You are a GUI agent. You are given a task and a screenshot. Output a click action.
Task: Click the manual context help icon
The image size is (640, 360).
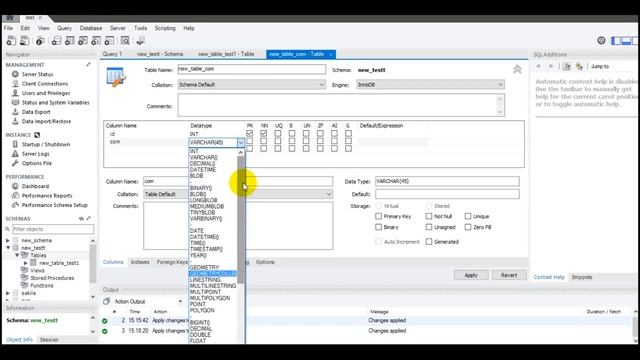pos(567,66)
